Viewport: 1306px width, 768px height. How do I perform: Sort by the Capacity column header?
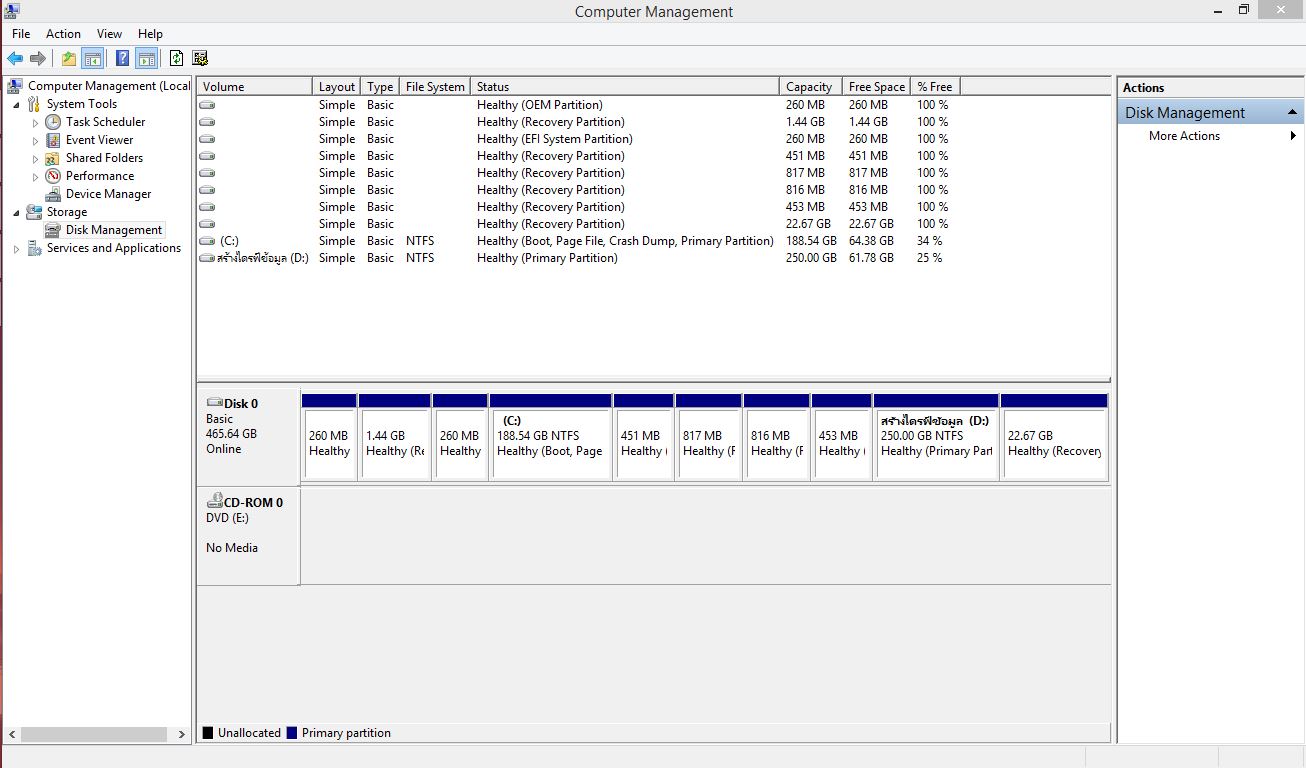[x=811, y=87]
